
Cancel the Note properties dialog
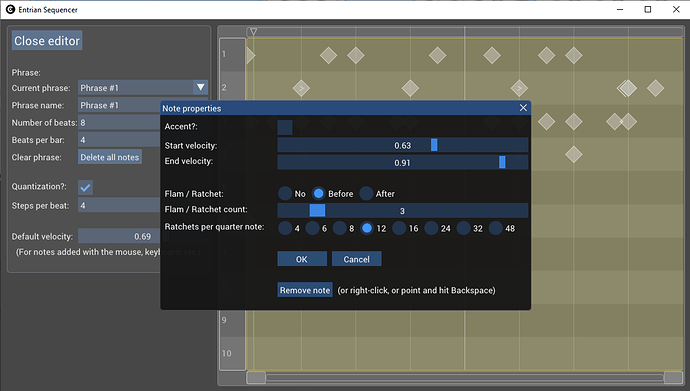pyautogui.click(x=356, y=259)
